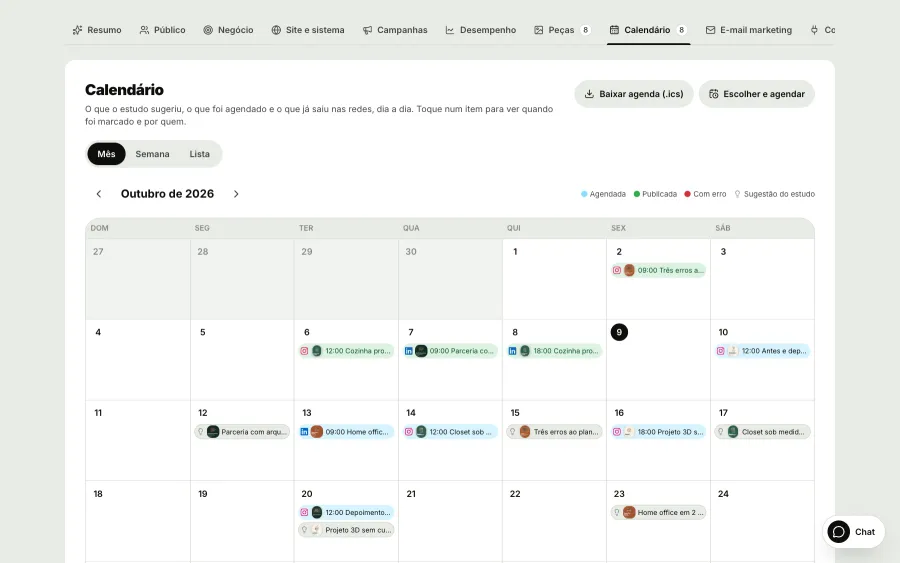Image resolution: width=900 pixels, height=563 pixels.
Task: Open the 12:00 Closet sob post on October 14
Action: [450, 432]
